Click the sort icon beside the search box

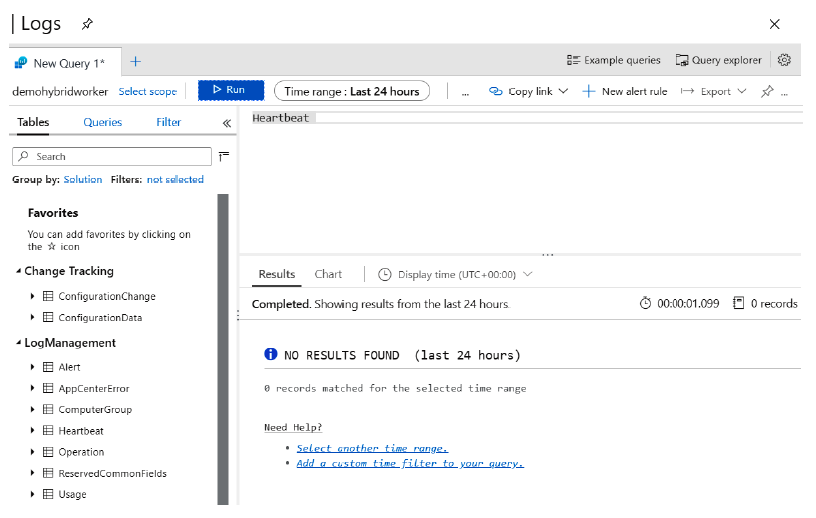click(x=224, y=156)
